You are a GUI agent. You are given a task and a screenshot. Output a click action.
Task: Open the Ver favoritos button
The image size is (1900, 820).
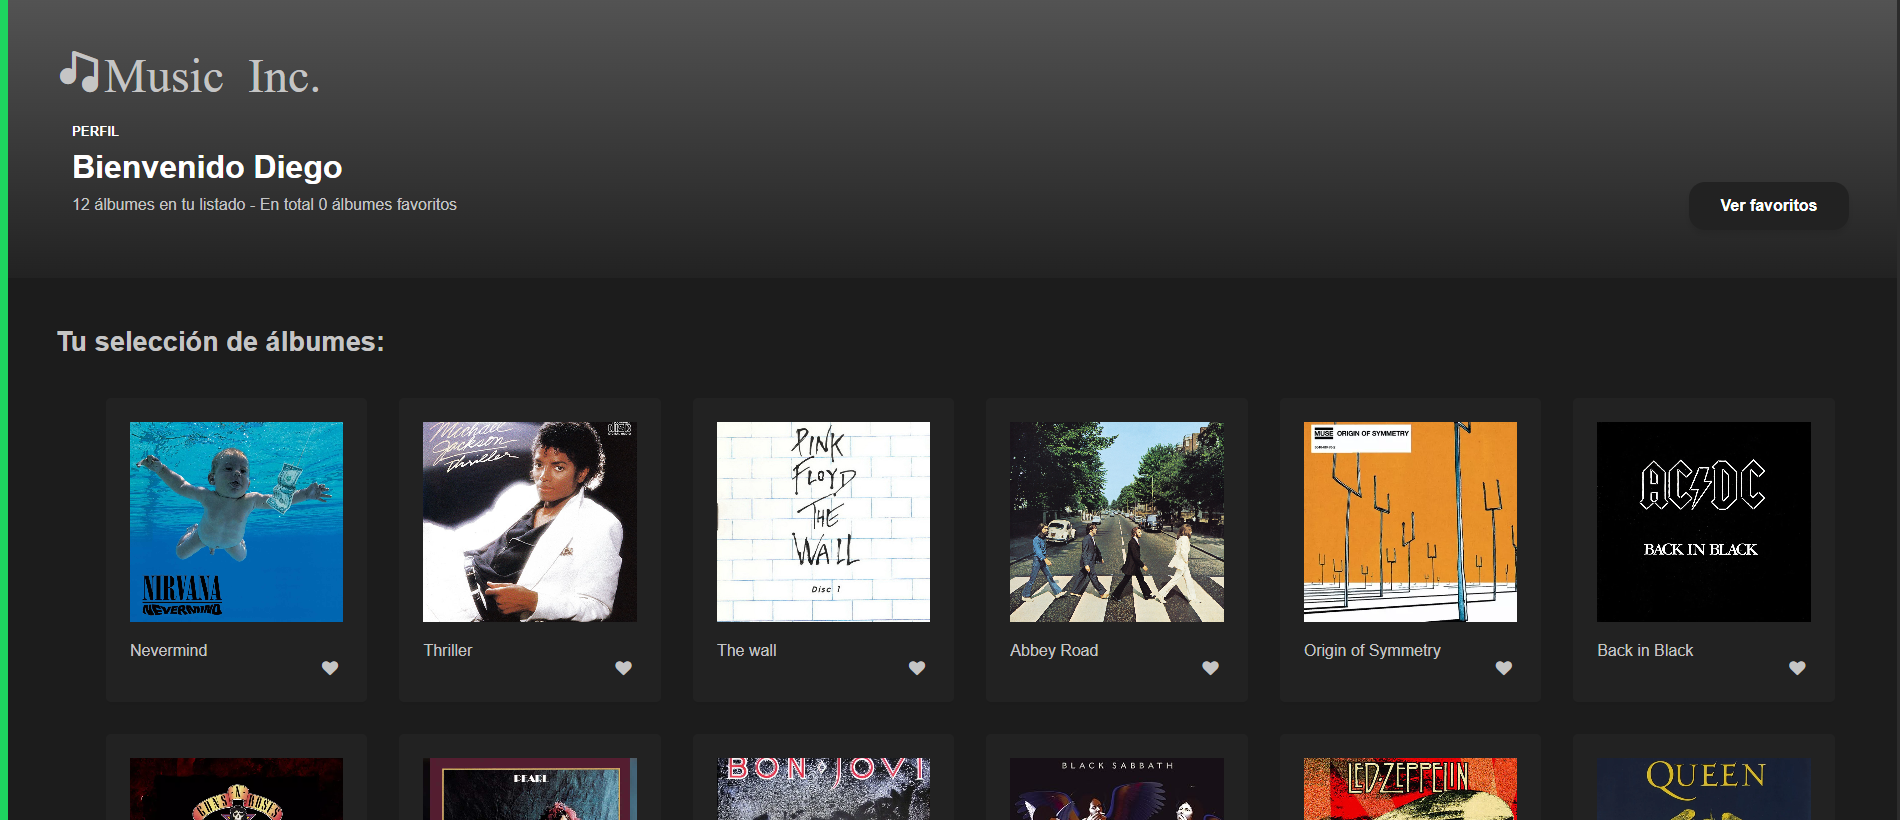1768,205
